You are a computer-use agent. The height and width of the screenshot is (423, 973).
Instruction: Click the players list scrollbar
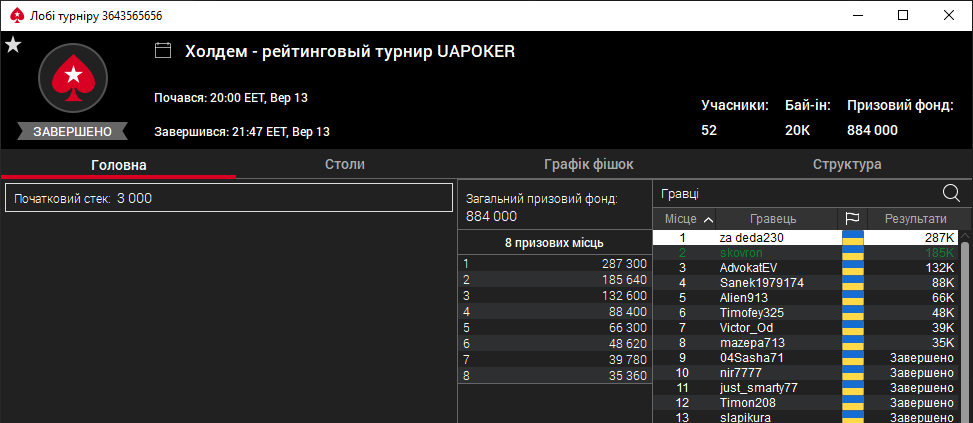(x=966, y=332)
